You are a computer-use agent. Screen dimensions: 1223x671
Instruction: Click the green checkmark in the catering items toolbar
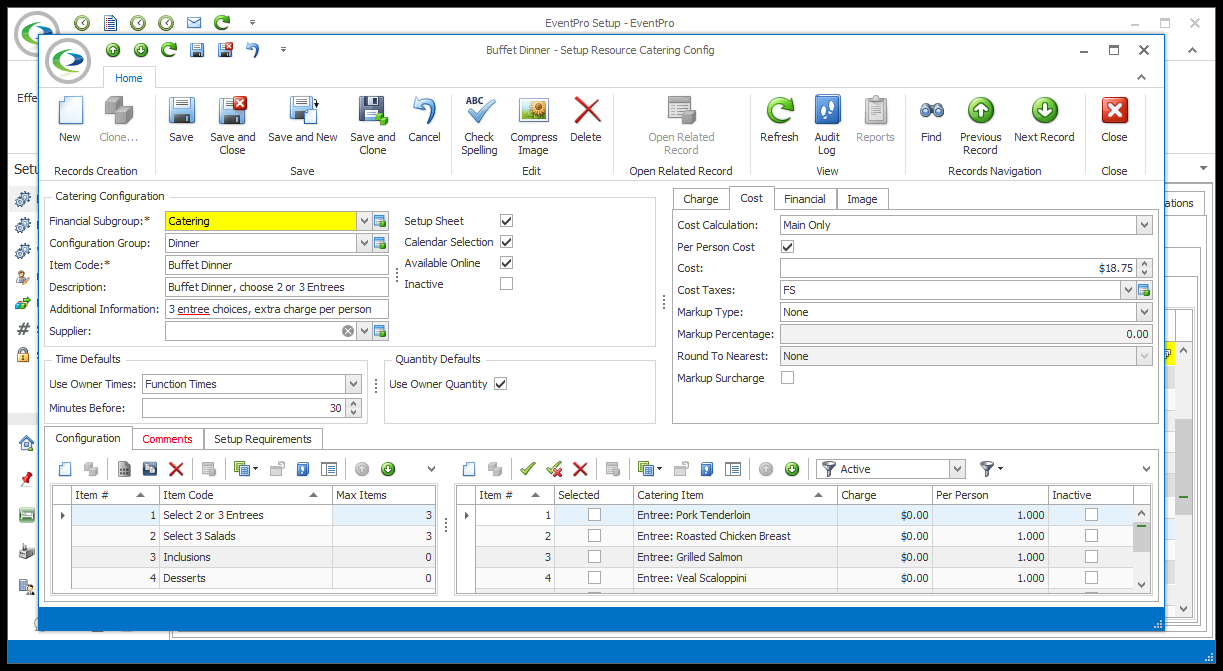pyautogui.click(x=528, y=469)
